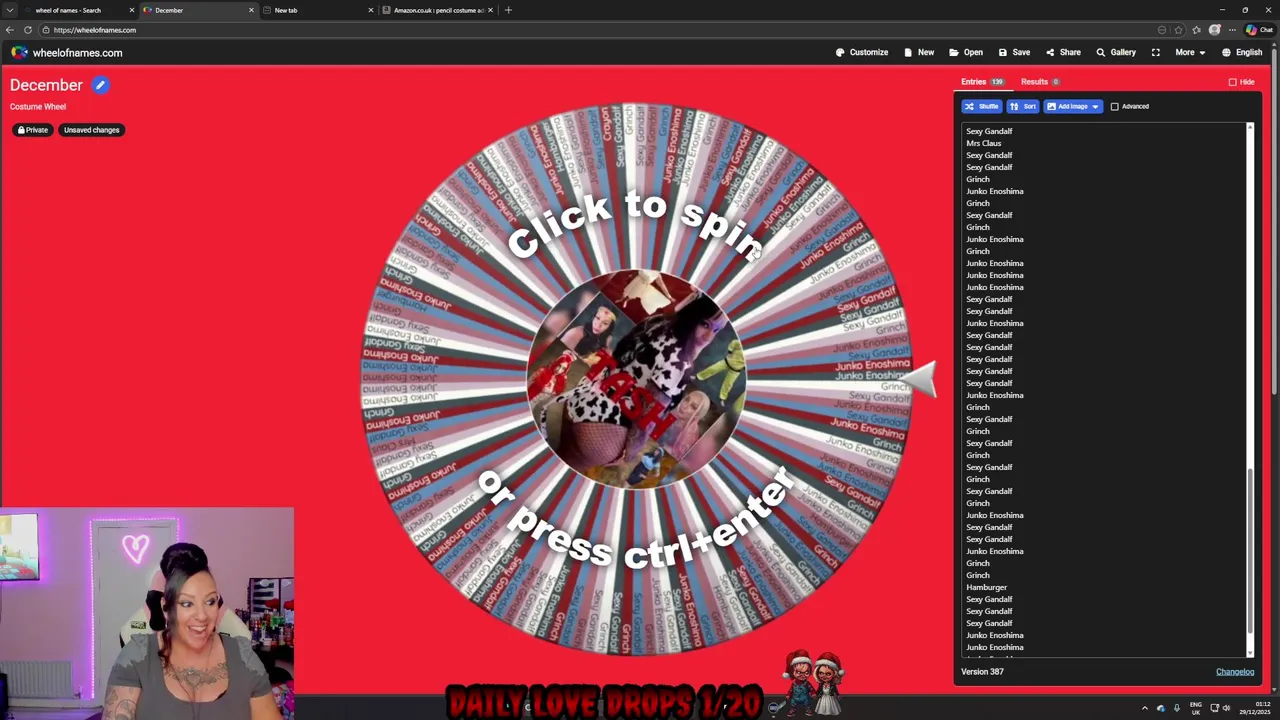1280x720 pixels.
Task: Close the December browser tab
Action: [x=251, y=10]
